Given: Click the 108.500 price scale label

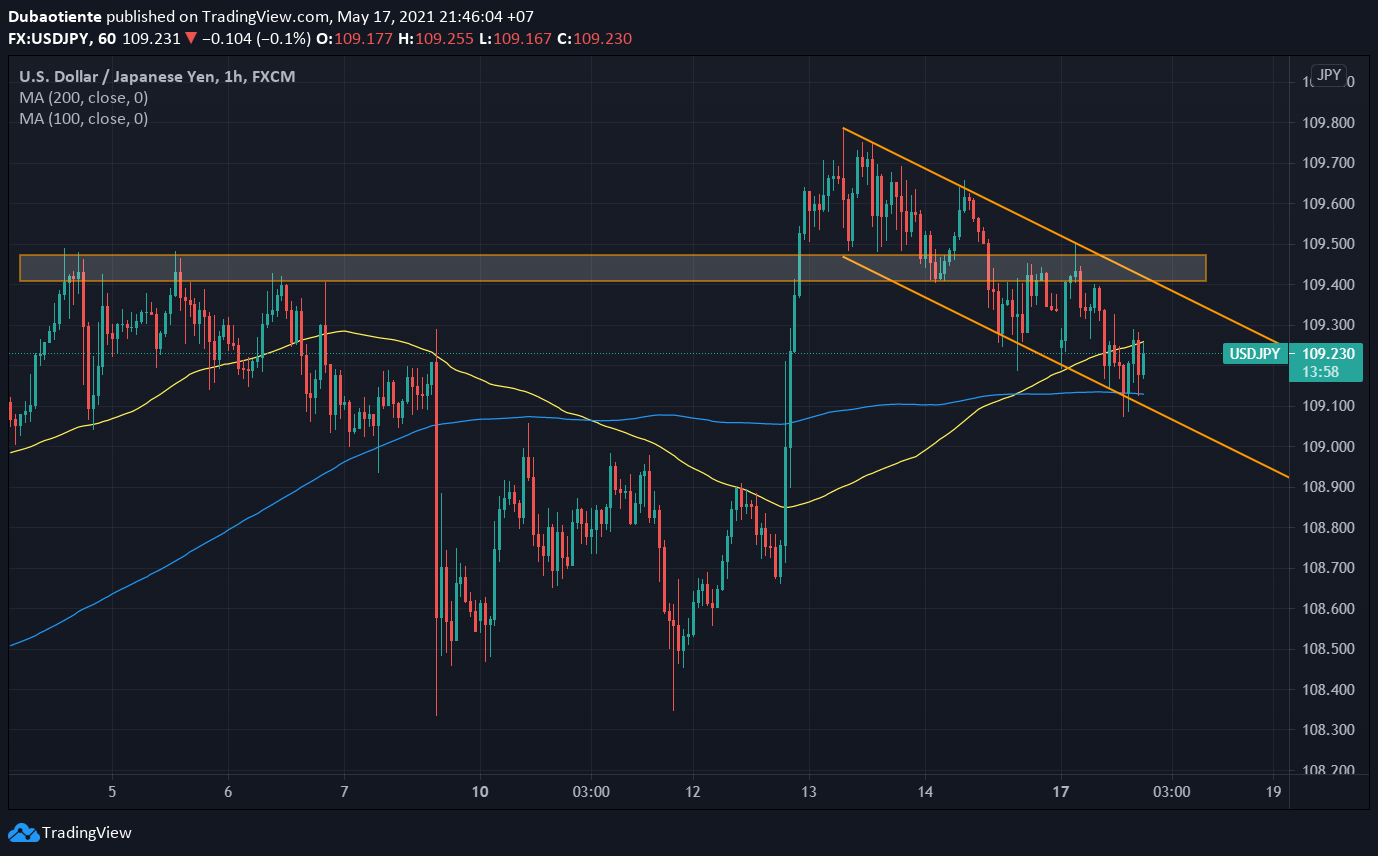Looking at the screenshot, I should click(1327, 649).
